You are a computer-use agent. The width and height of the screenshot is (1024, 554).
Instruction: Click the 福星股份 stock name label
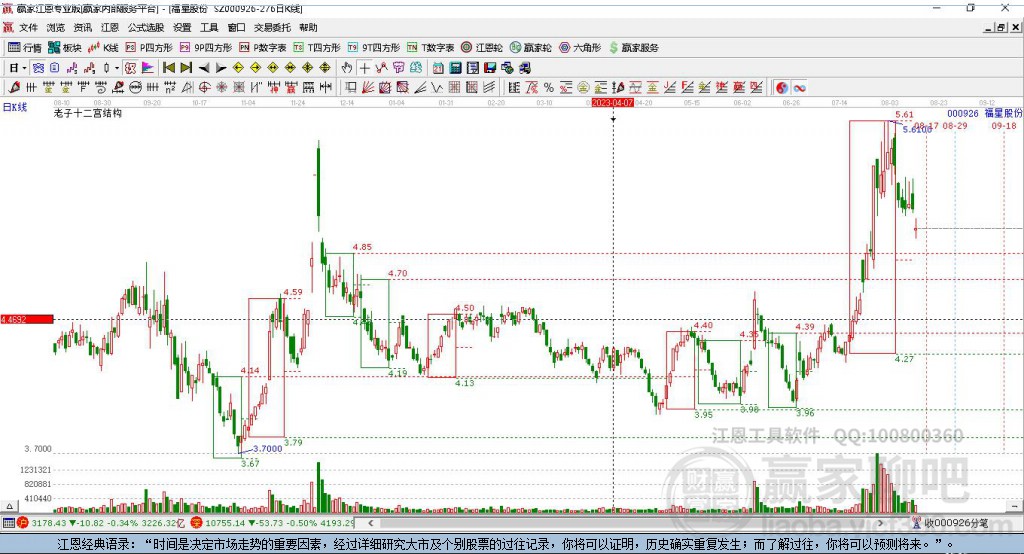click(x=1003, y=113)
